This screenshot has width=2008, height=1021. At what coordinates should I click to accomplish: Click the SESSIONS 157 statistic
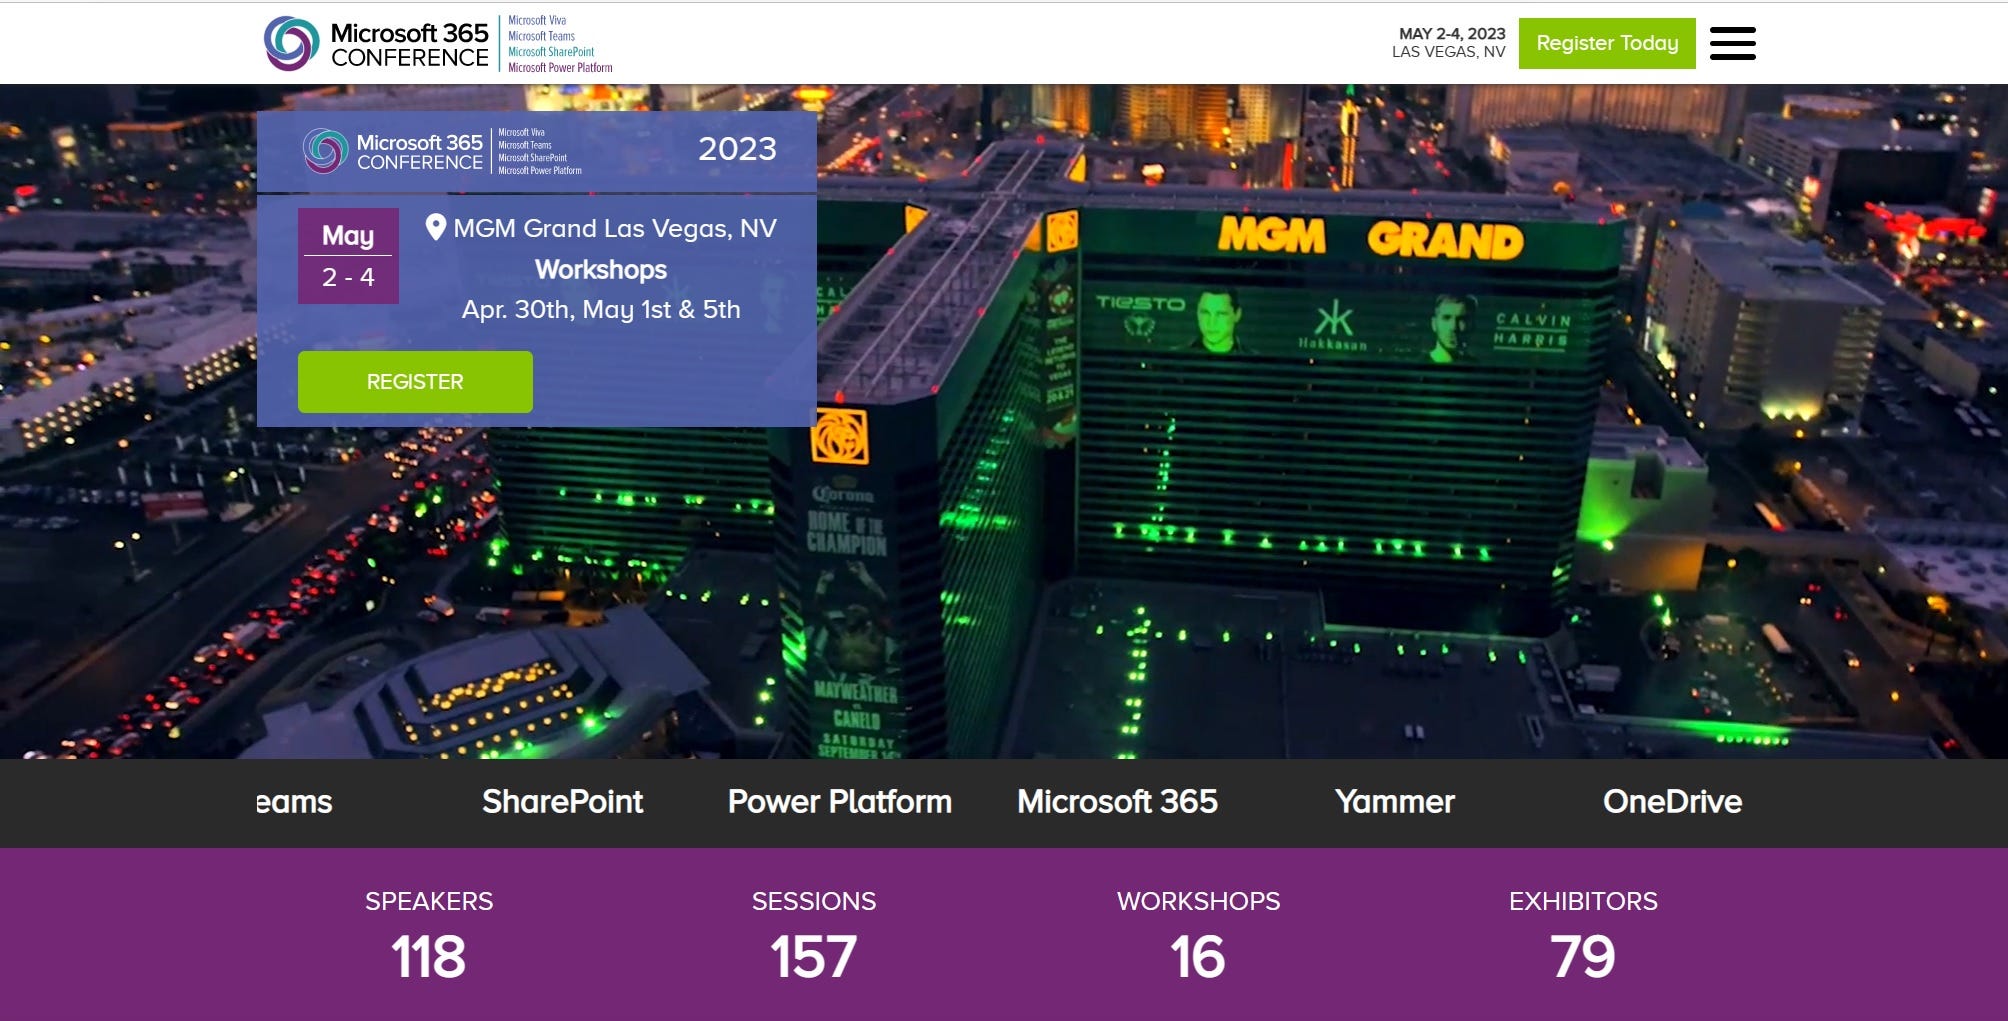814,936
